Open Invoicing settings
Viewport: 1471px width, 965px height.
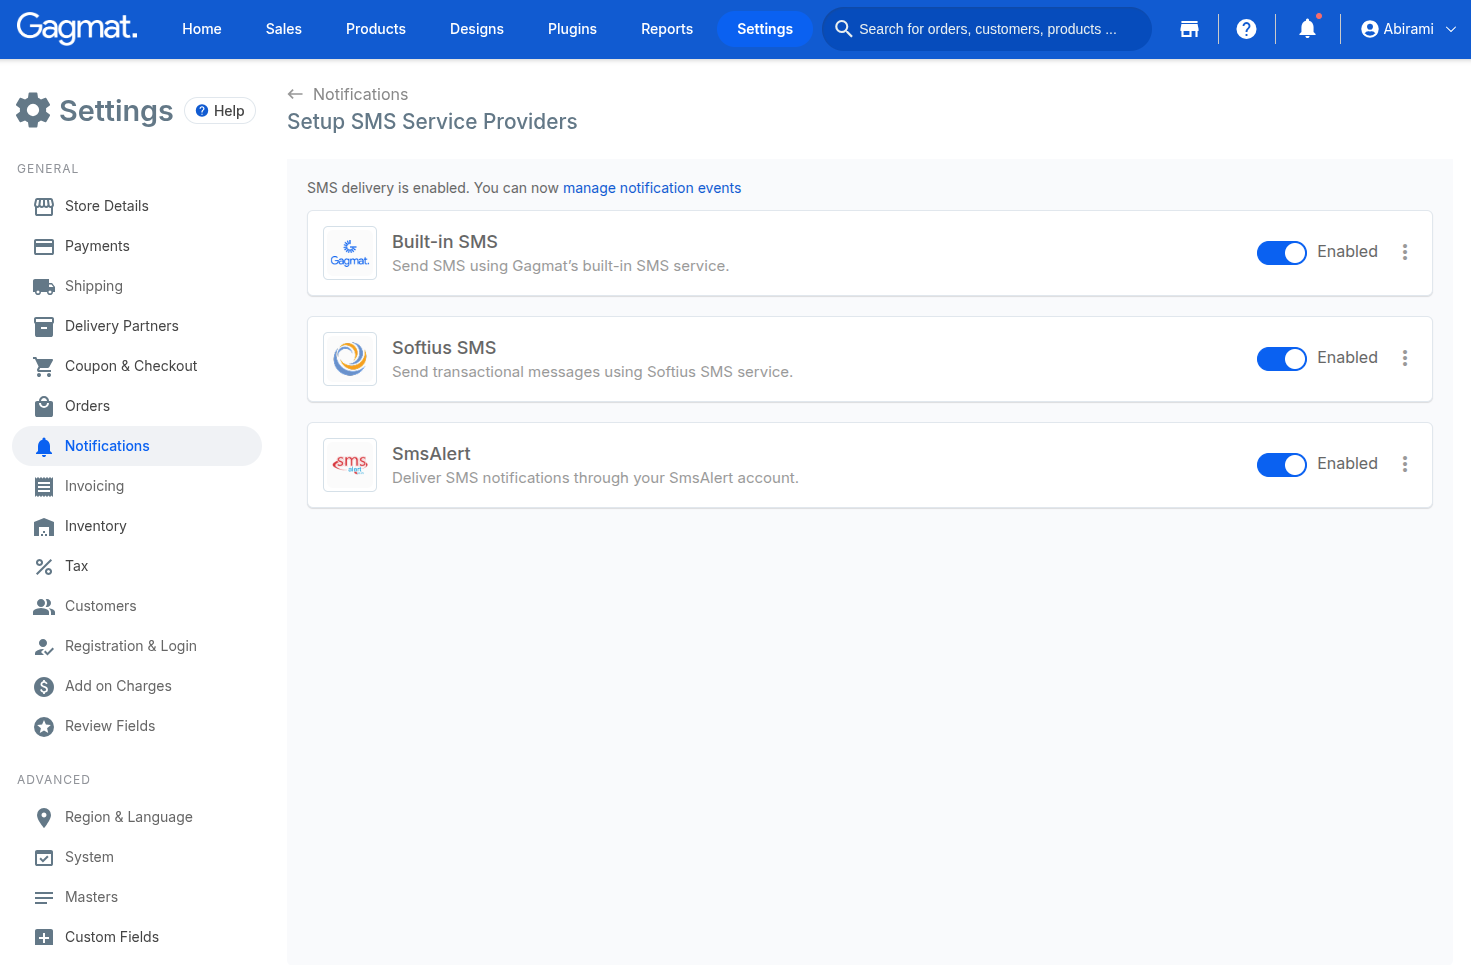[137, 486]
